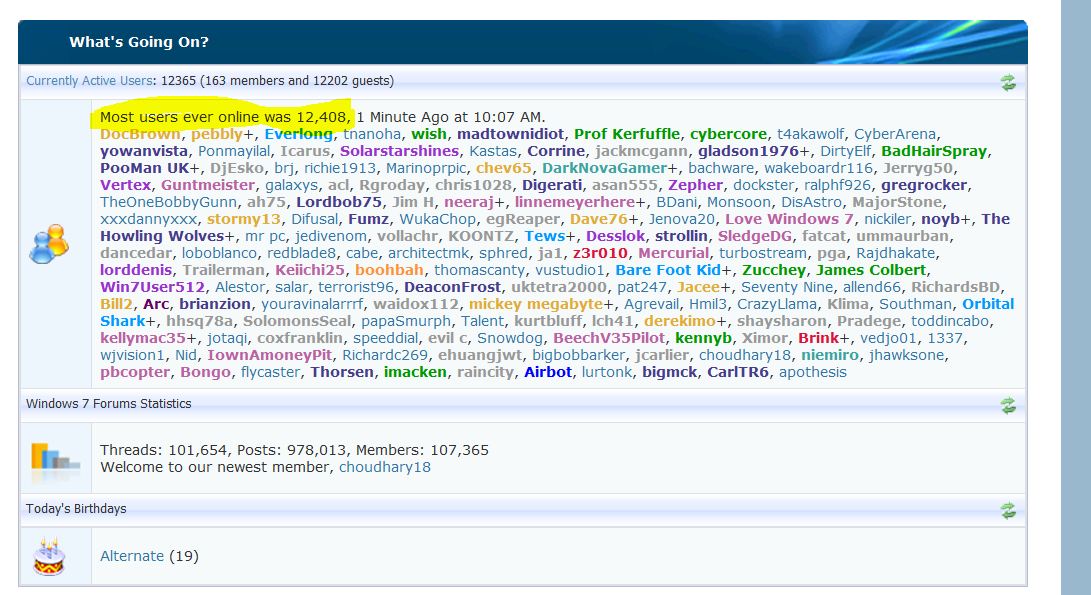Select user Win7User512

[152, 287]
